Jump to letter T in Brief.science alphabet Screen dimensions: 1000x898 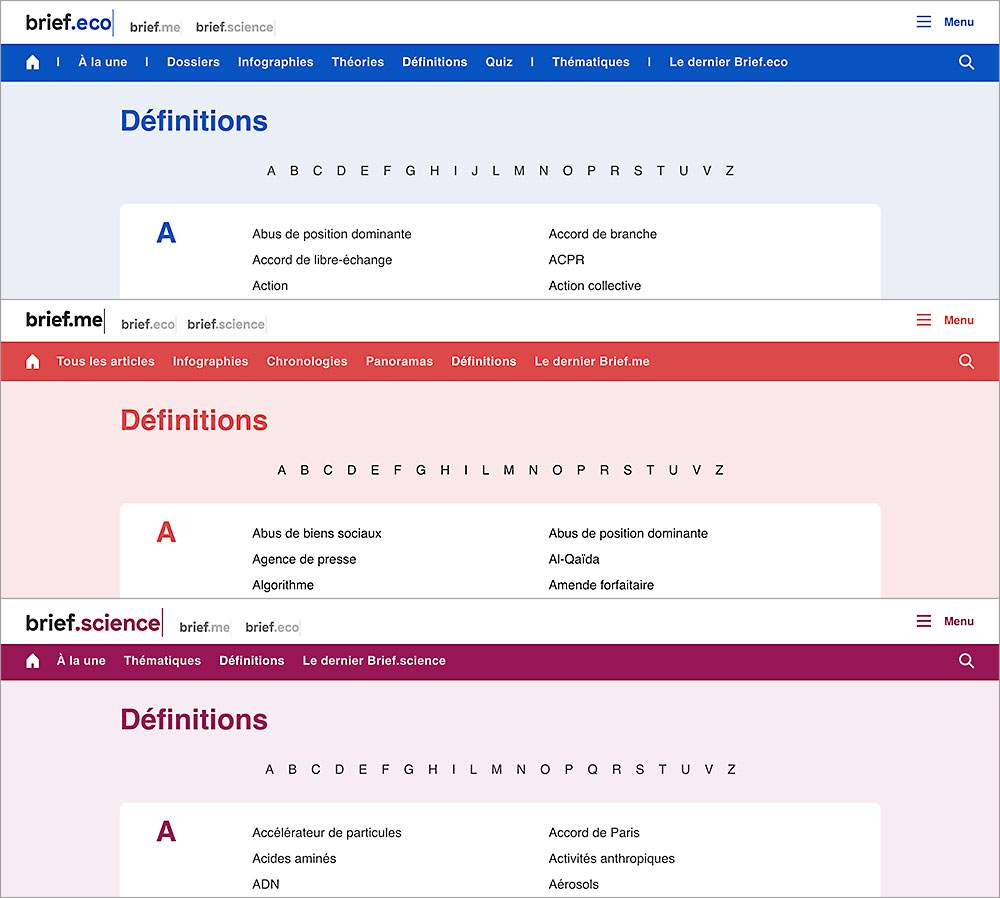click(663, 770)
